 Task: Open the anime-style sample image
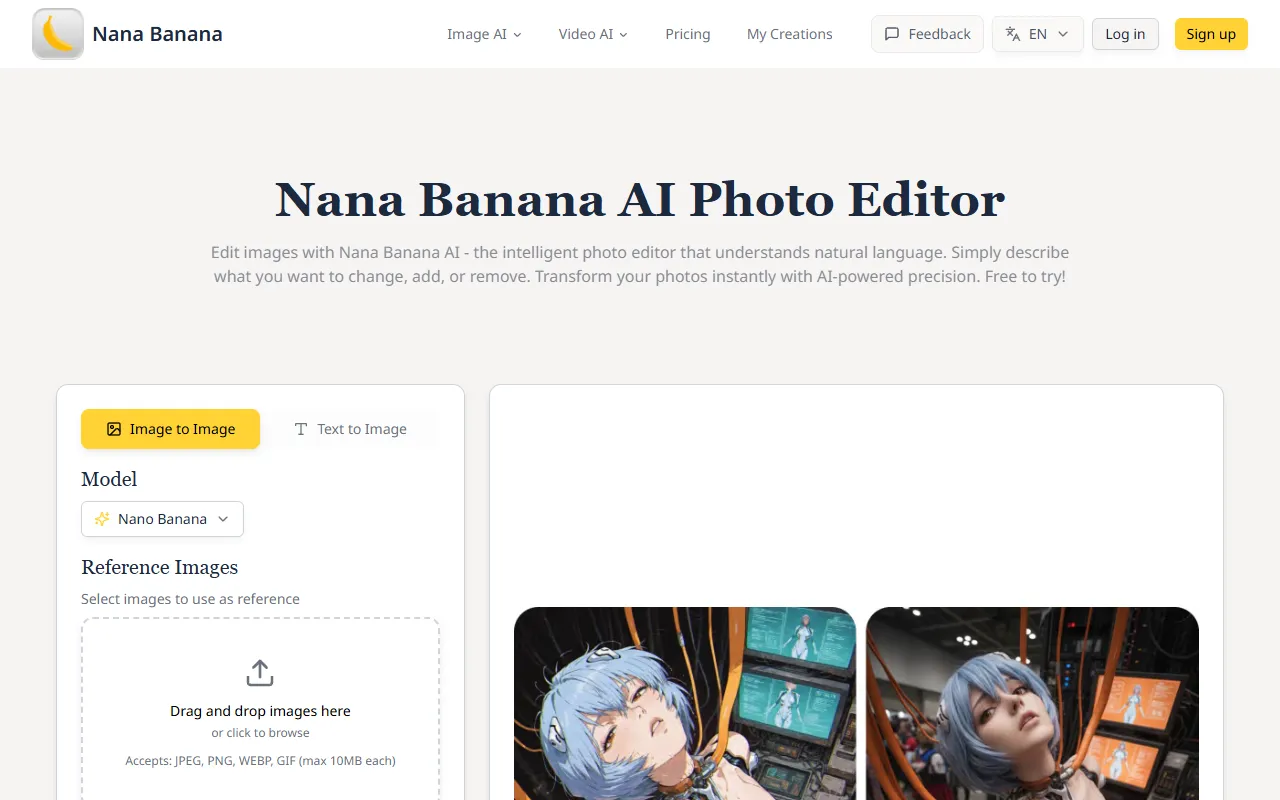685,703
